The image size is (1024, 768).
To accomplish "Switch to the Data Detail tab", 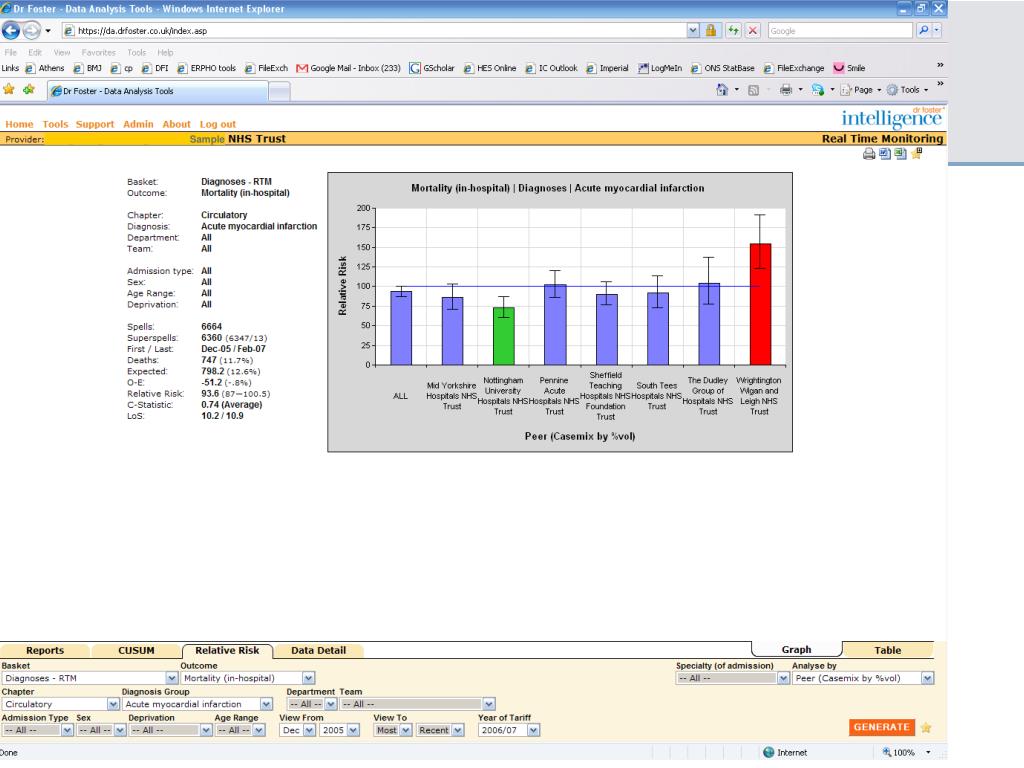I will [x=318, y=650].
